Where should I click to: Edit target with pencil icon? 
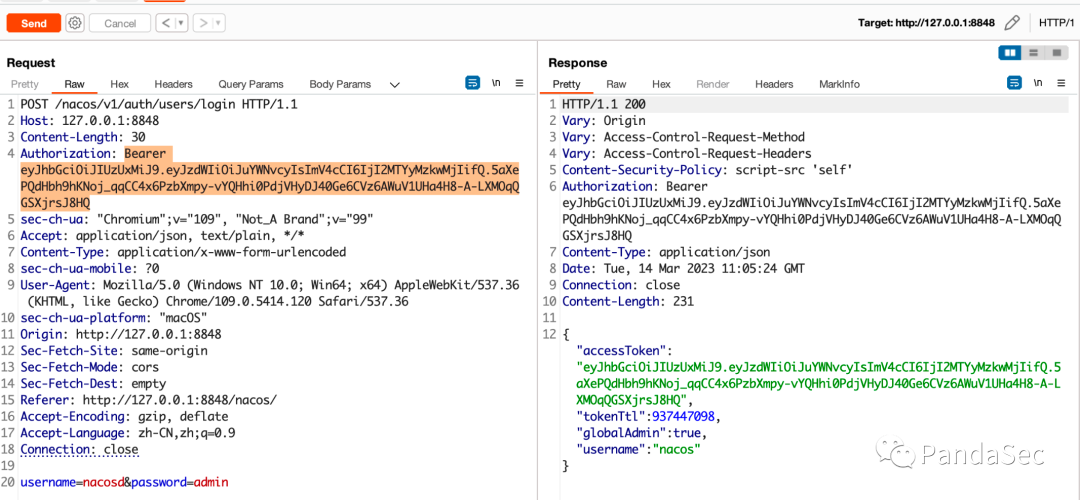1011,23
